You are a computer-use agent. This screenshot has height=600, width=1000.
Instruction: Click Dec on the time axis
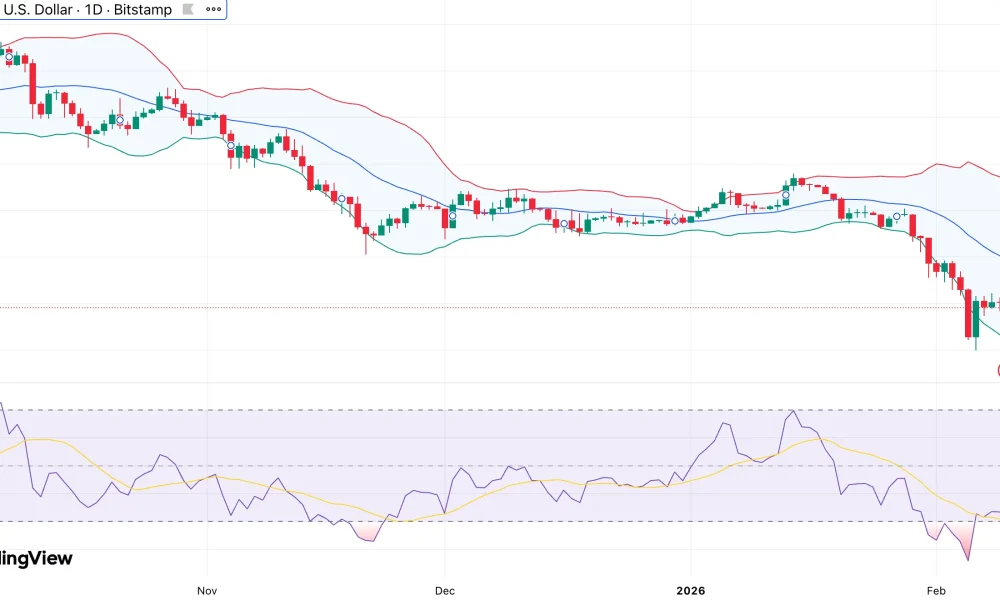[x=444, y=591]
